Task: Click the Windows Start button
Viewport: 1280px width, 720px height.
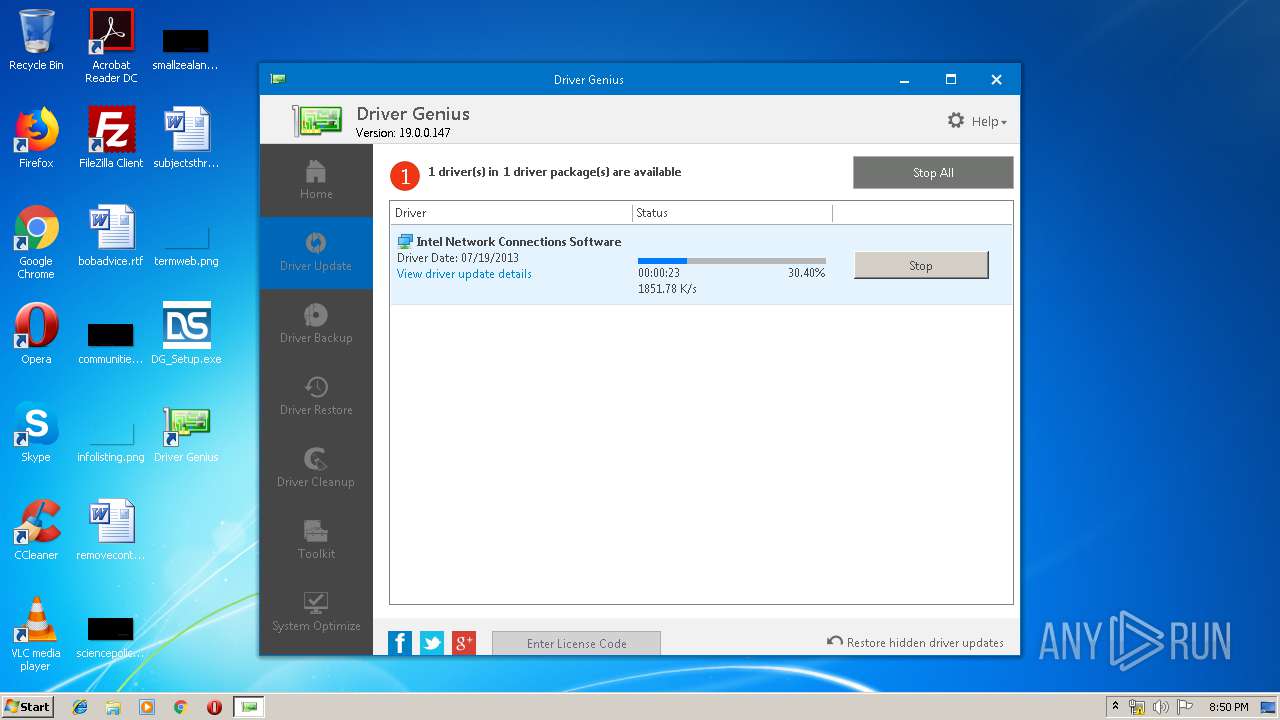Action: 28,706
